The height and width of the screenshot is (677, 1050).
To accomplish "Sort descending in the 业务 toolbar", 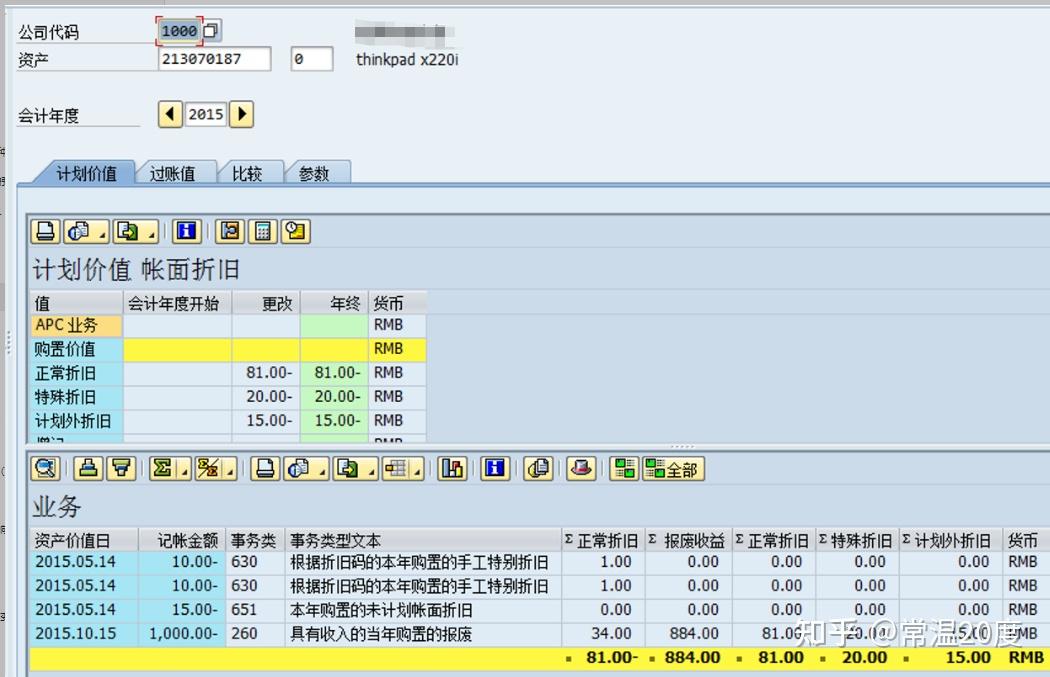I will 121,469.
